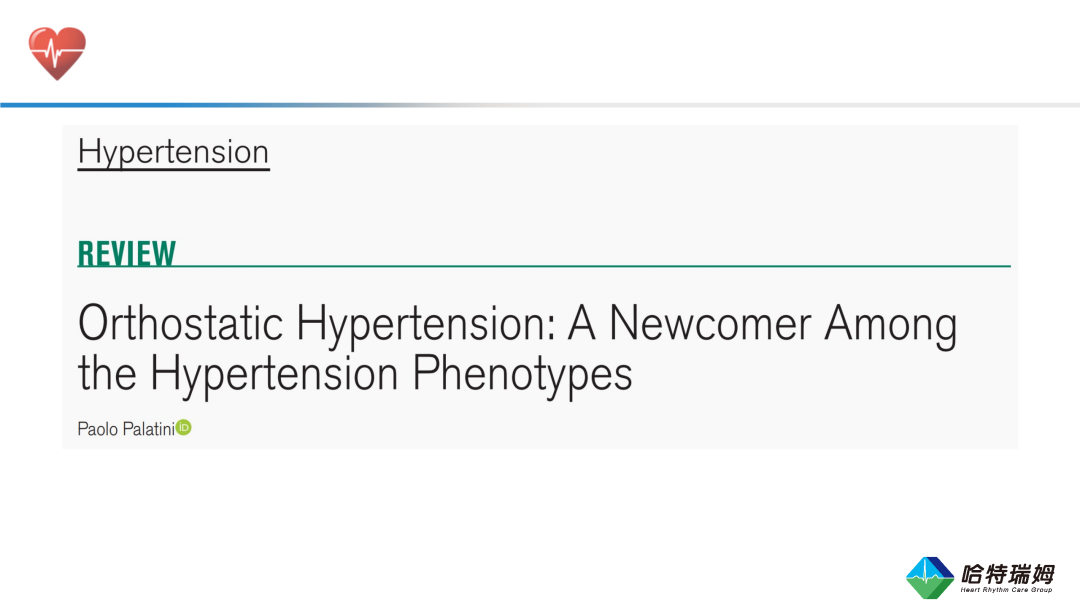Click the letter A in the title

click(581, 322)
